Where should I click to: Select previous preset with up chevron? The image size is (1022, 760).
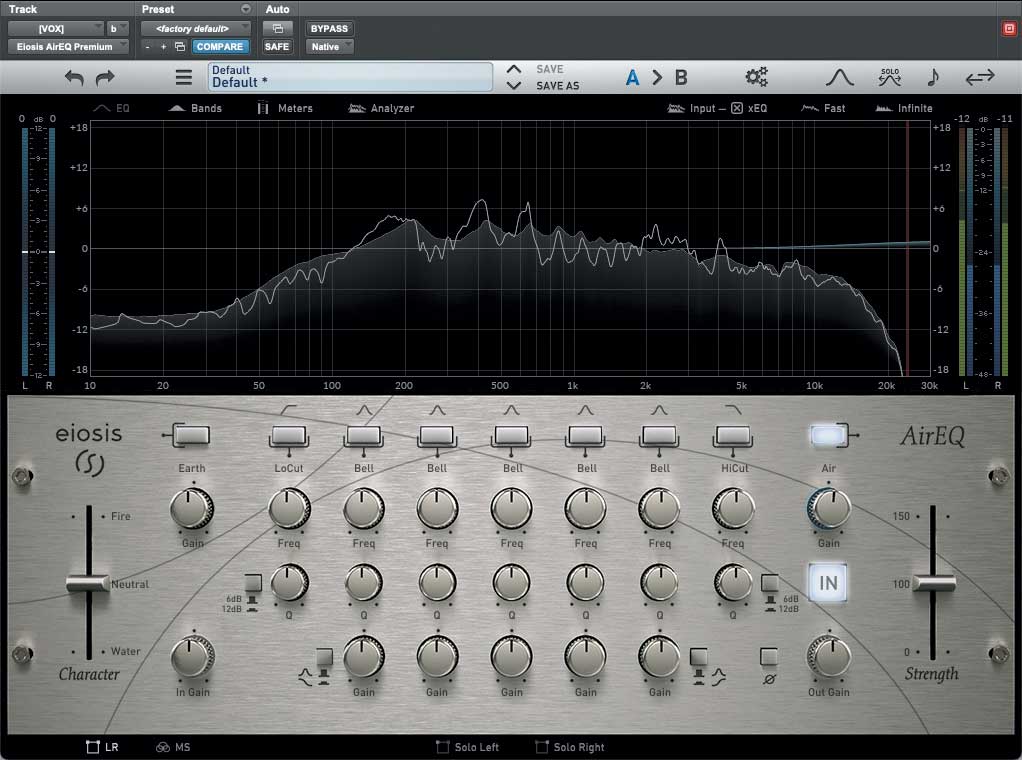coord(514,69)
